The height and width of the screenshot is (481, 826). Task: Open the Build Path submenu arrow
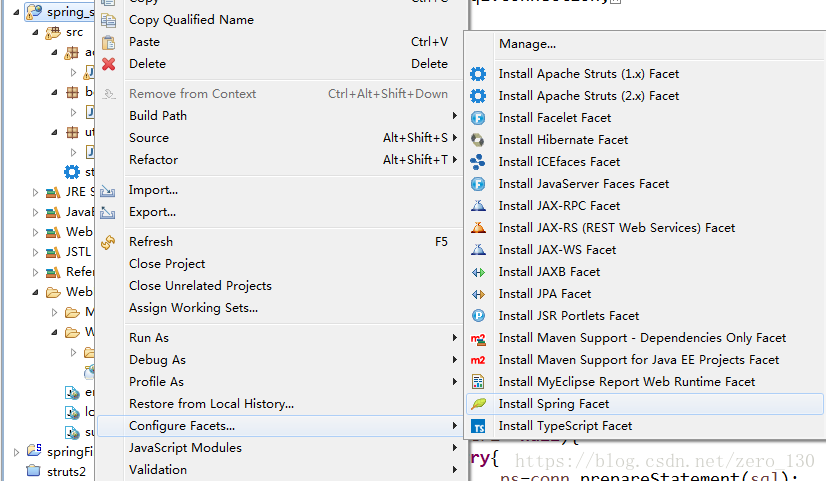point(454,115)
